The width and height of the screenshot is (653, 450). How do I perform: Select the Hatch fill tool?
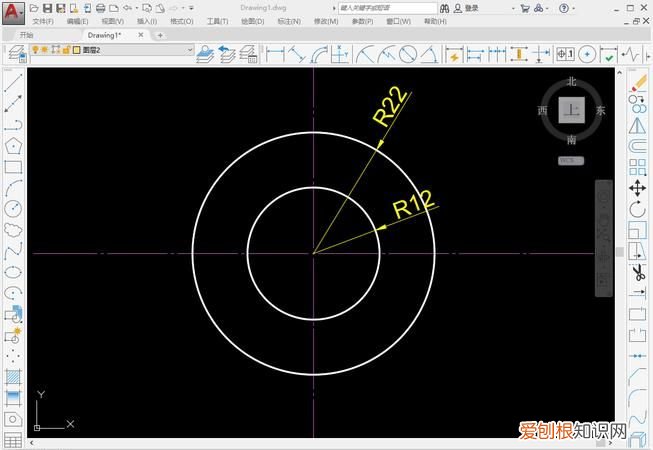13,376
